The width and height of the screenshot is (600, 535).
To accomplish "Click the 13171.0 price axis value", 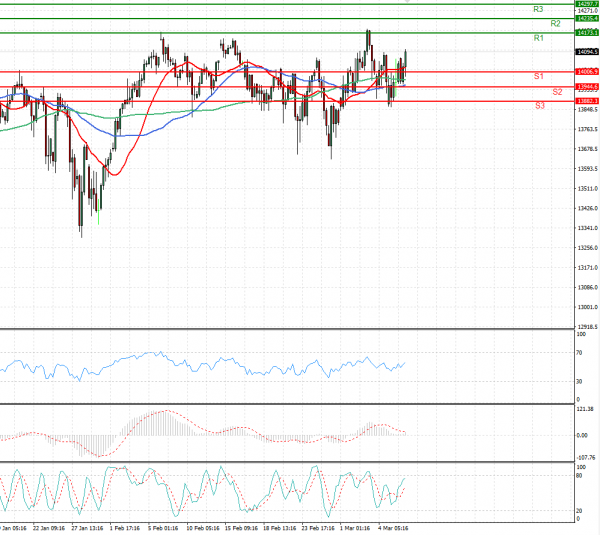I will (587, 268).
